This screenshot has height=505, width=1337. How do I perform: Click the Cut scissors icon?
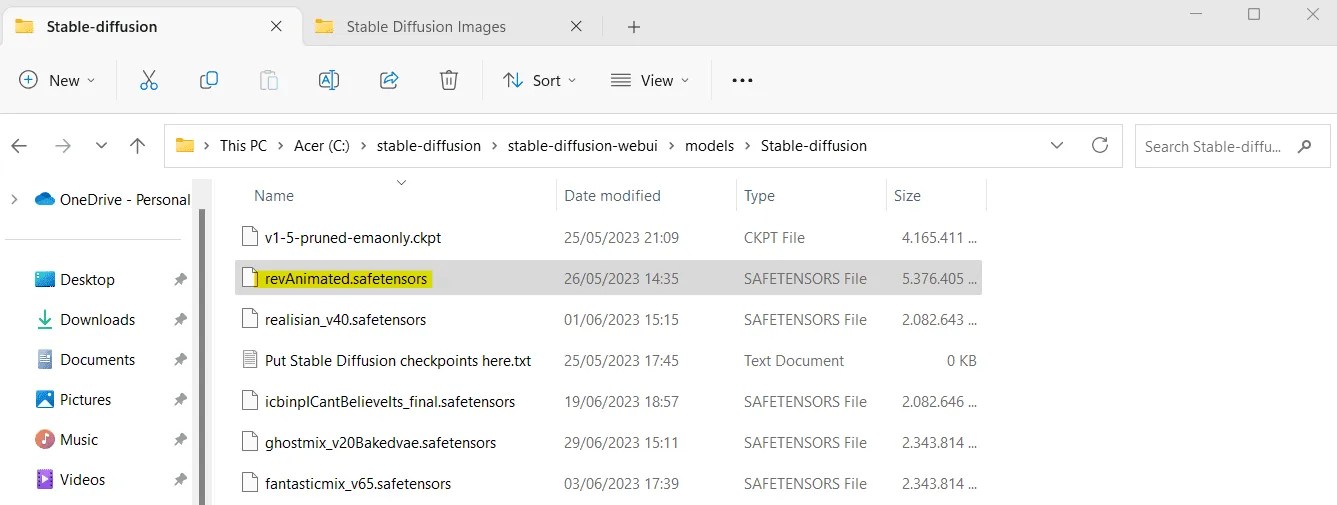coord(149,80)
